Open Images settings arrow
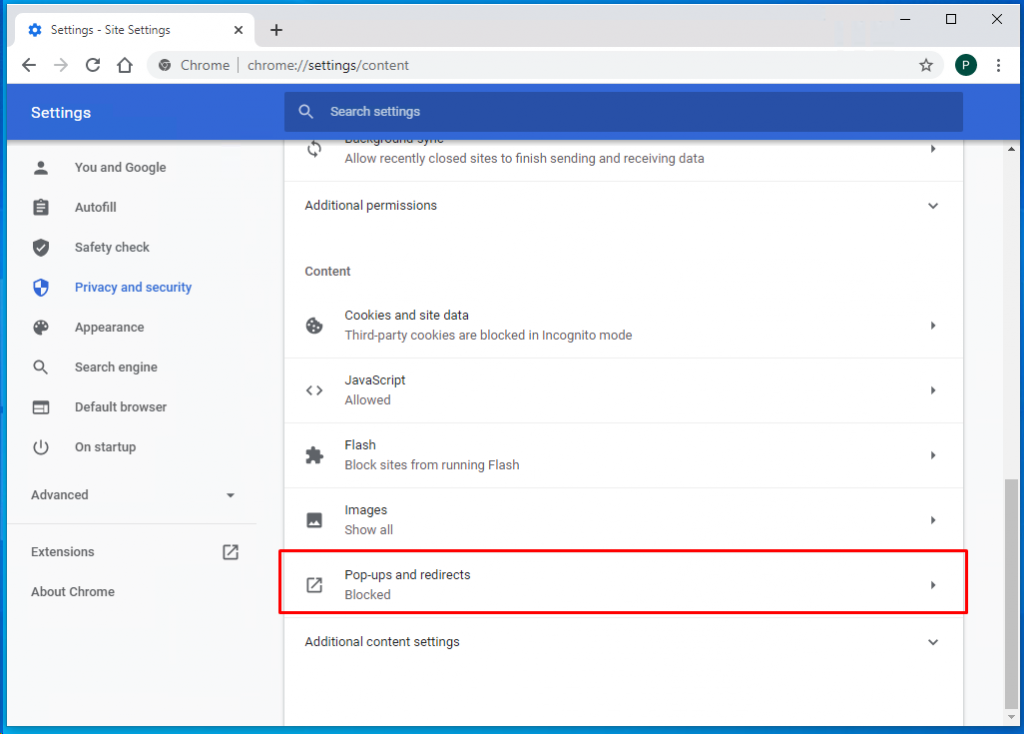This screenshot has height=734, width=1024. (933, 520)
